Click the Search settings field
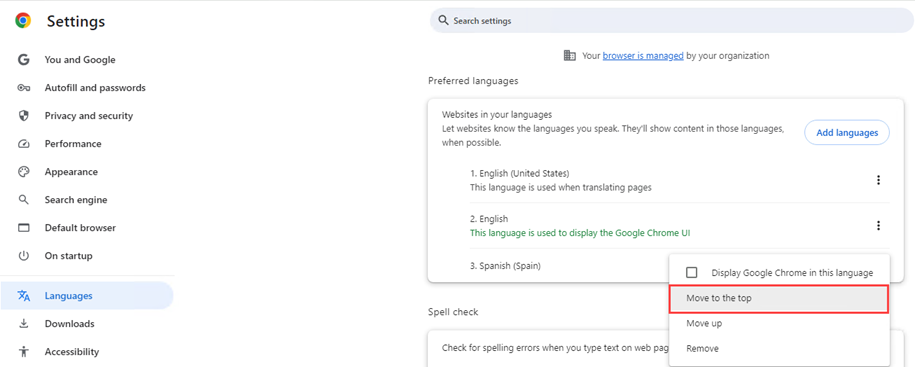 click(x=672, y=20)
